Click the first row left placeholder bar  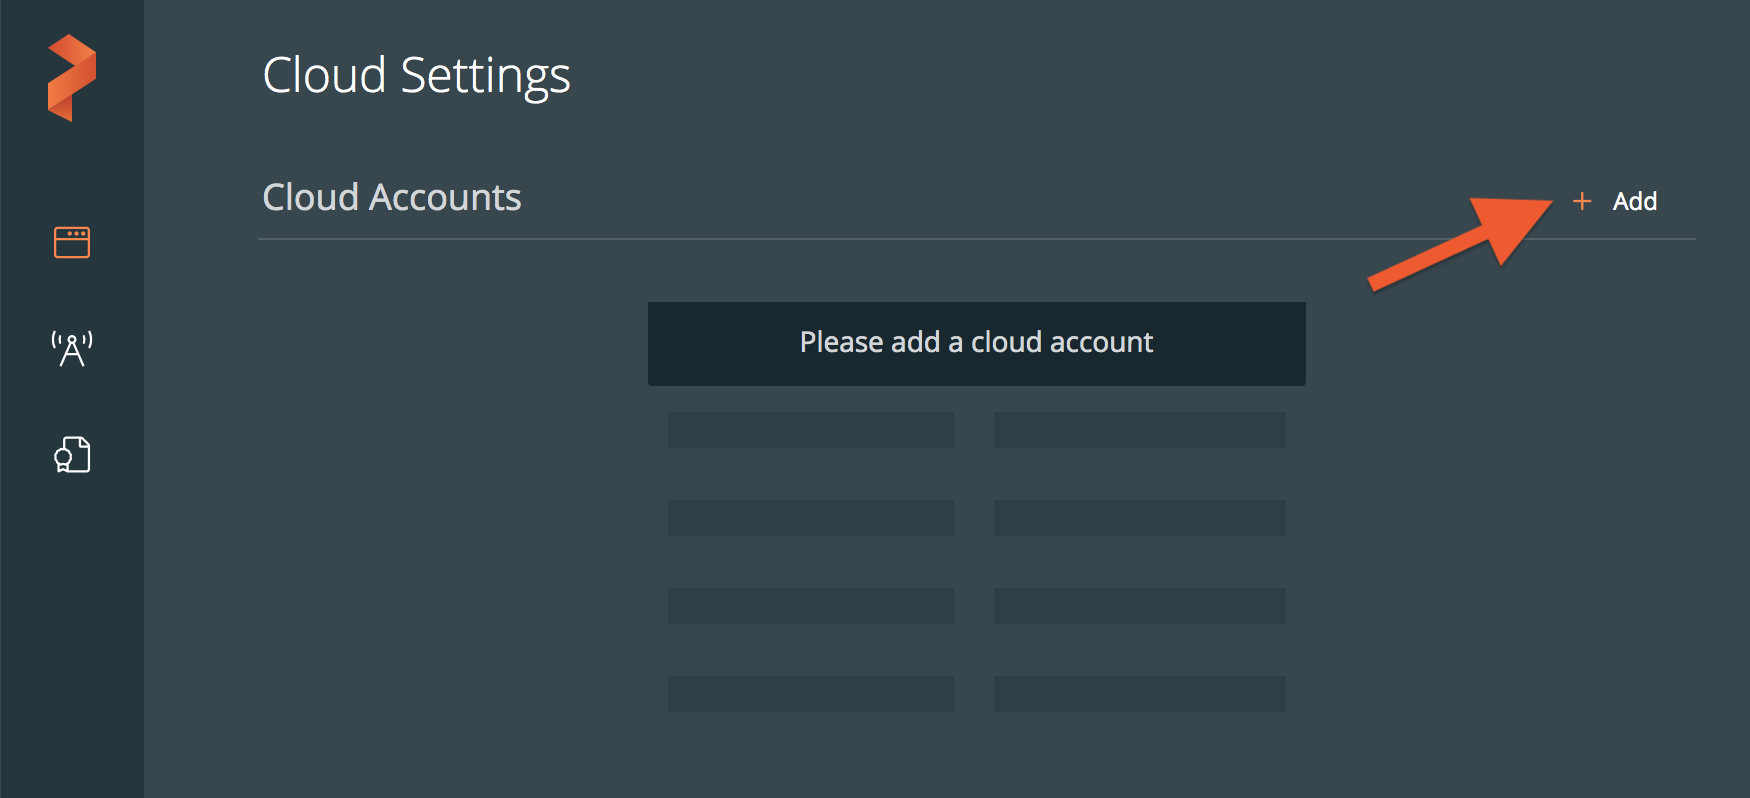coord(810,430)
